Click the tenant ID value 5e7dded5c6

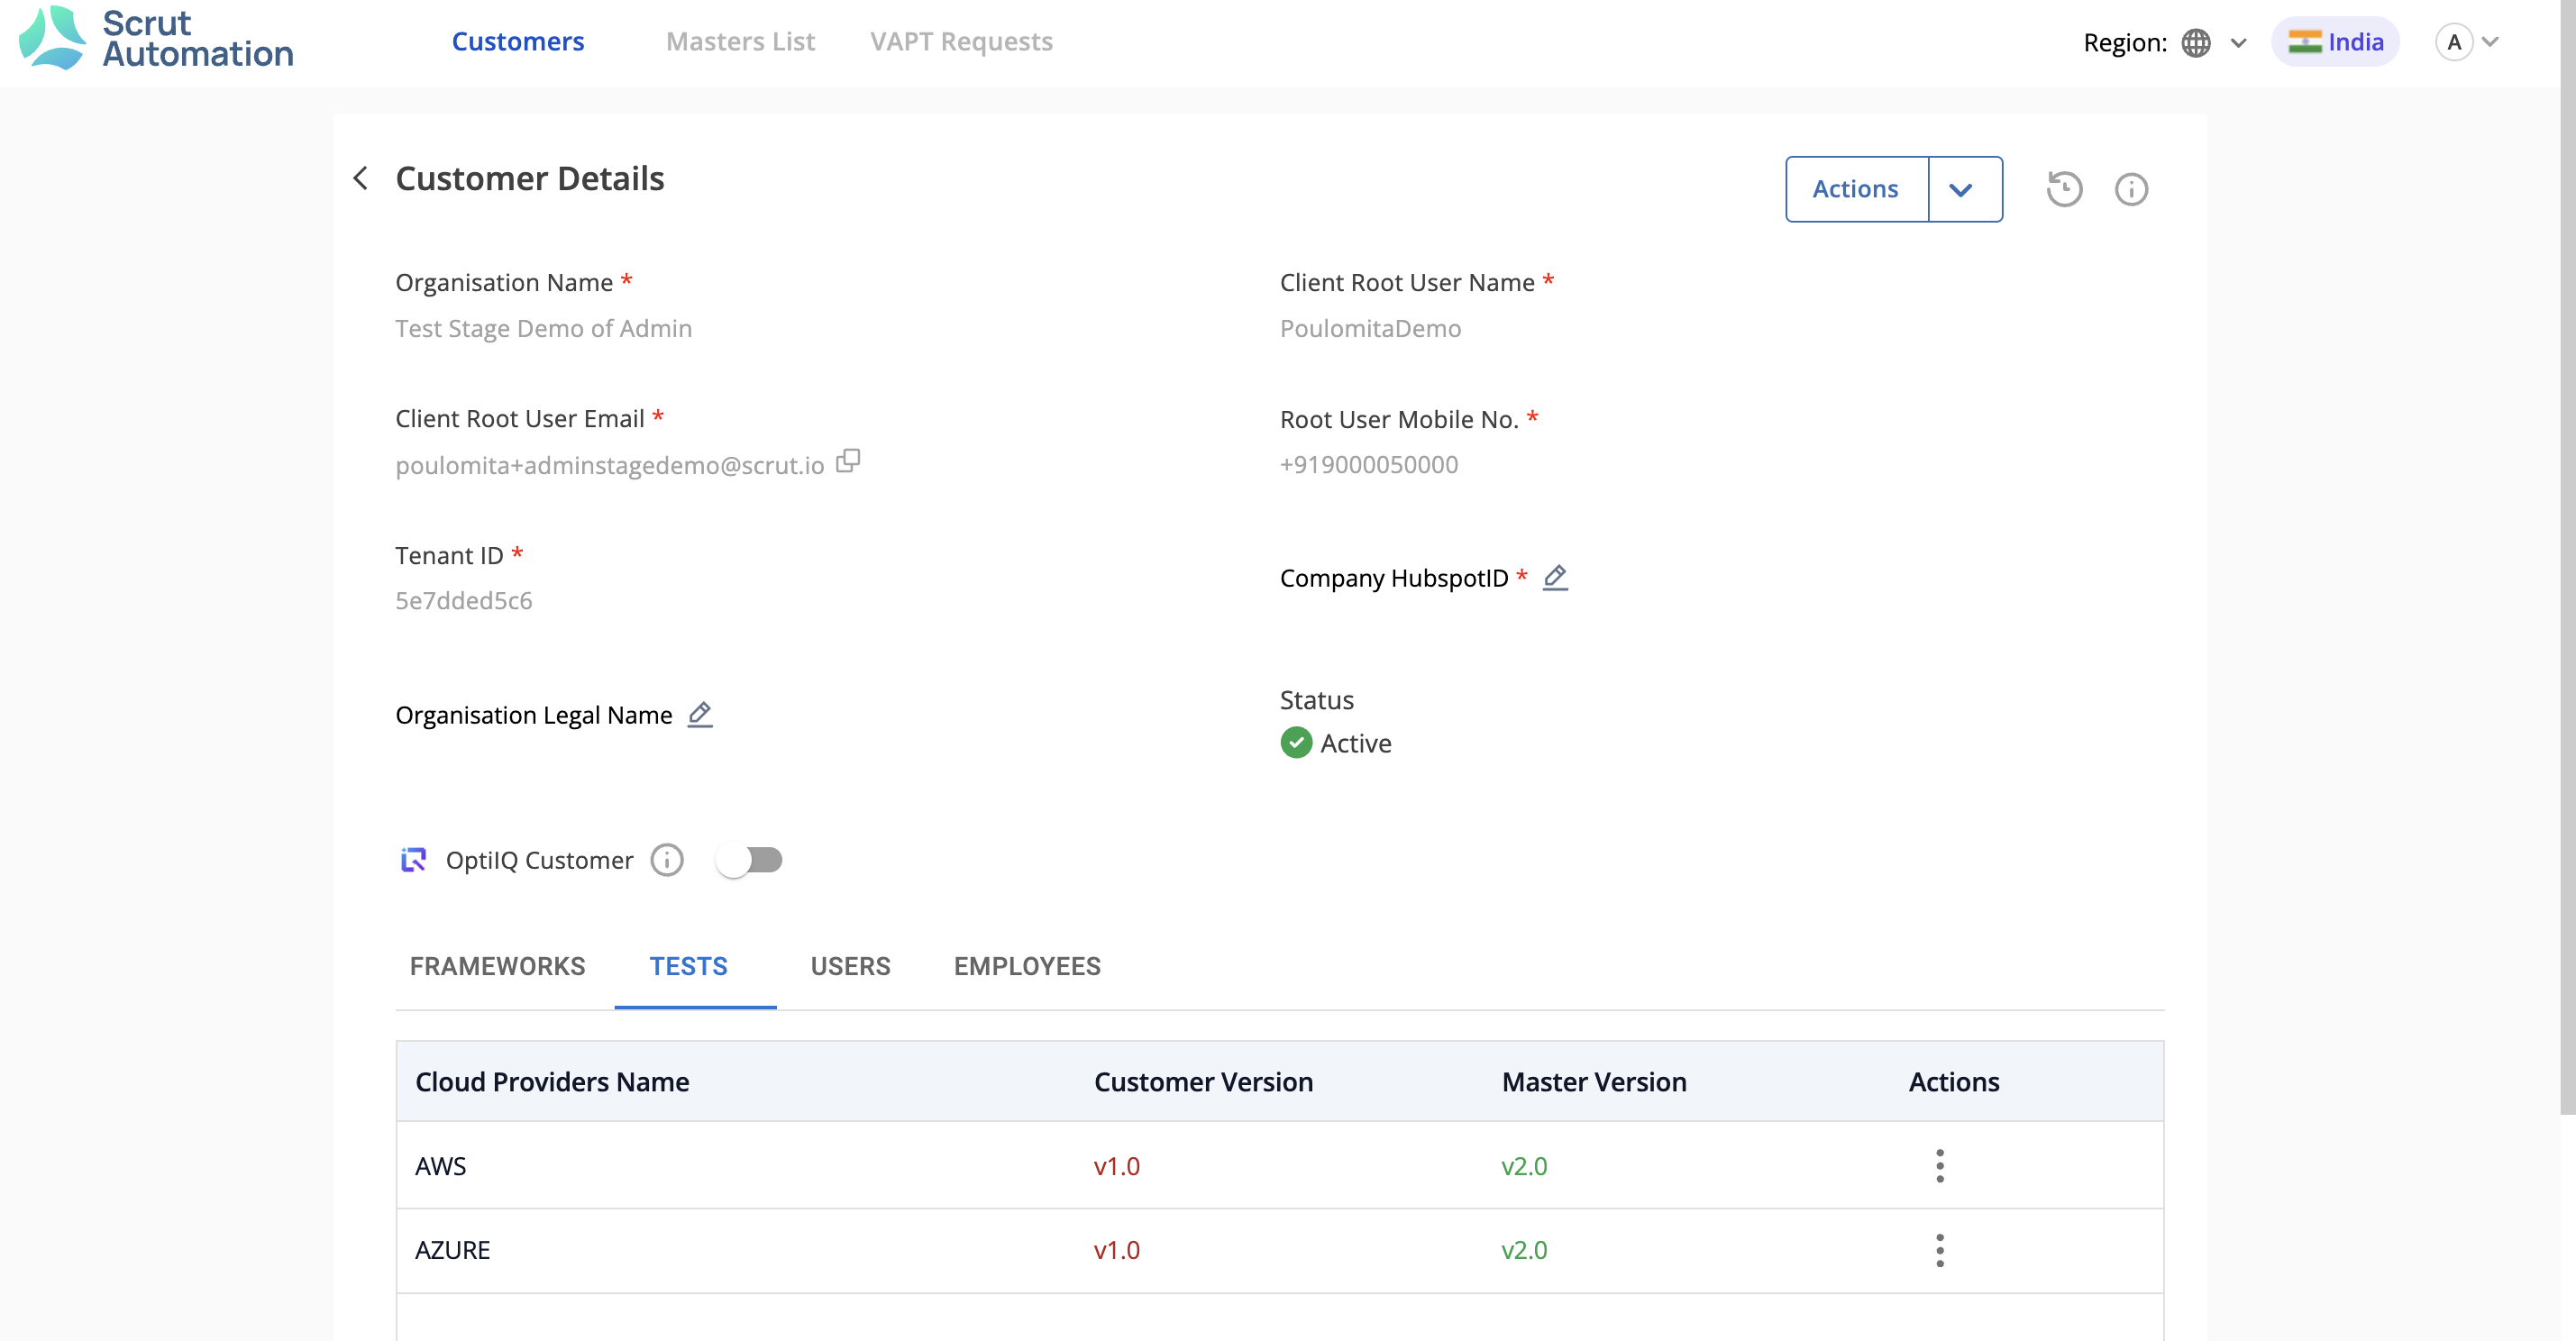coord(464,600)
